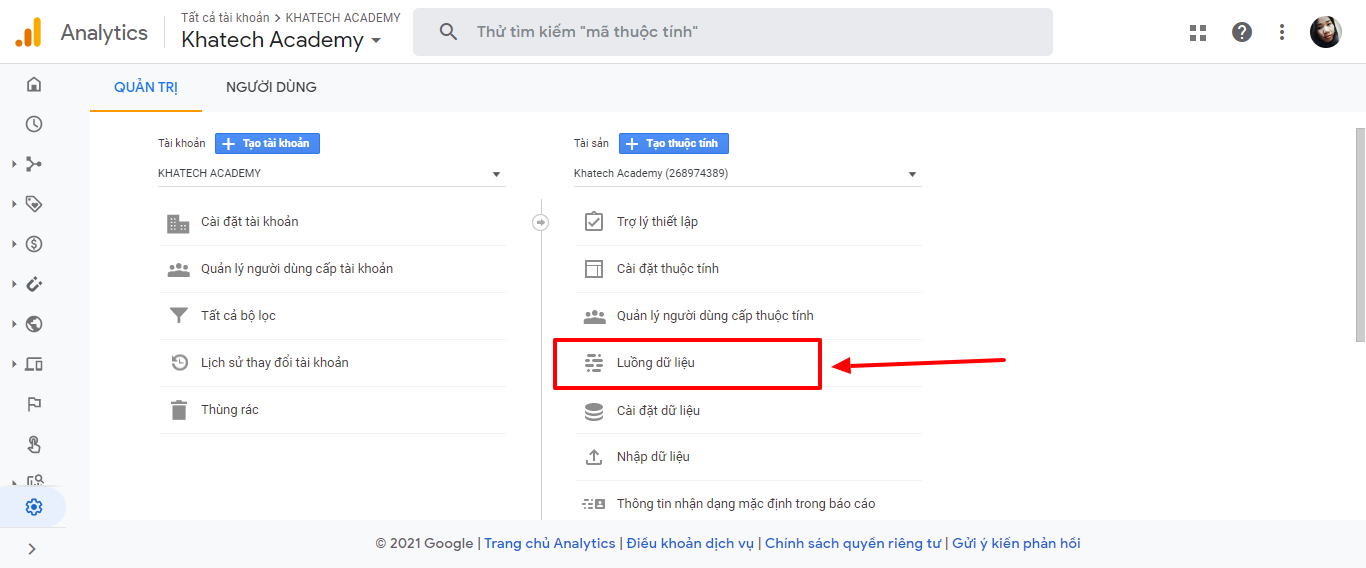This screenshot has height=568, width=1366.
Task: Open the Khatech Academy account switcher header
Action: coord(282,40)
